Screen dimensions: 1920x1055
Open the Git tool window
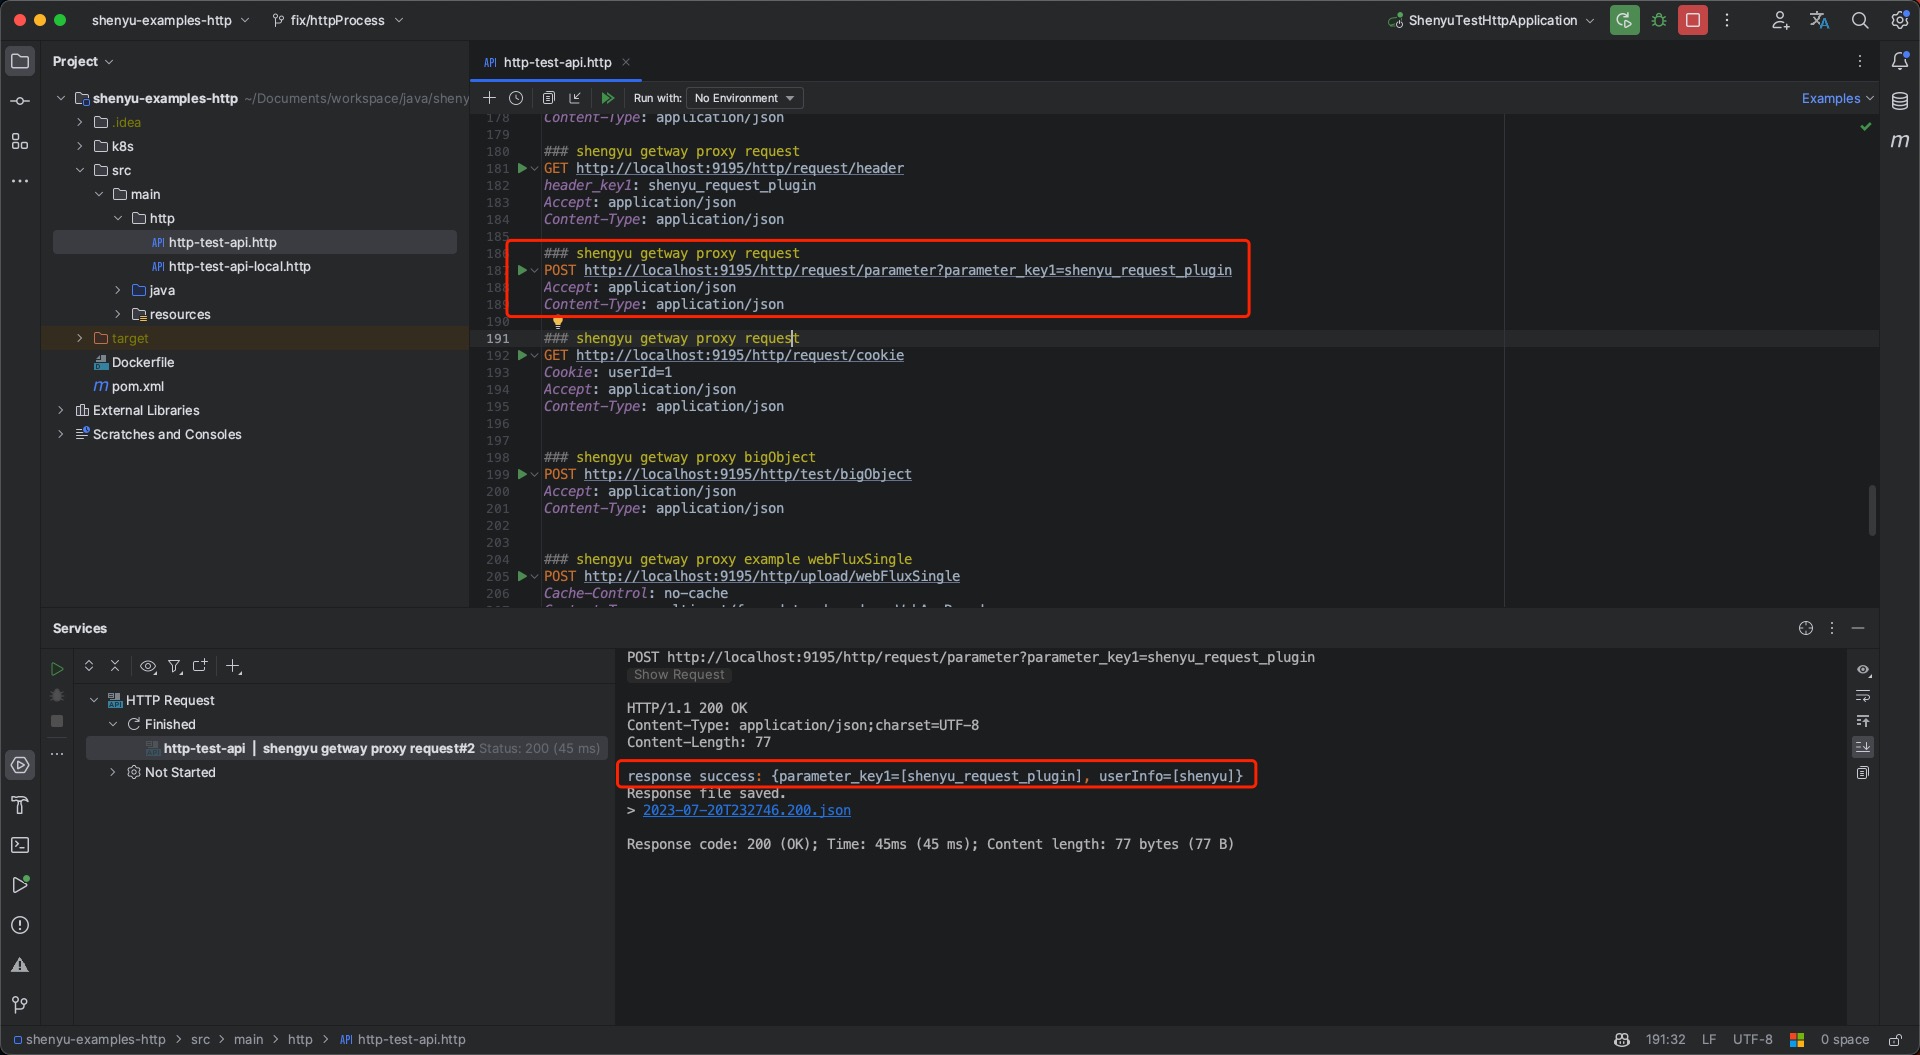coord(20,1005)
